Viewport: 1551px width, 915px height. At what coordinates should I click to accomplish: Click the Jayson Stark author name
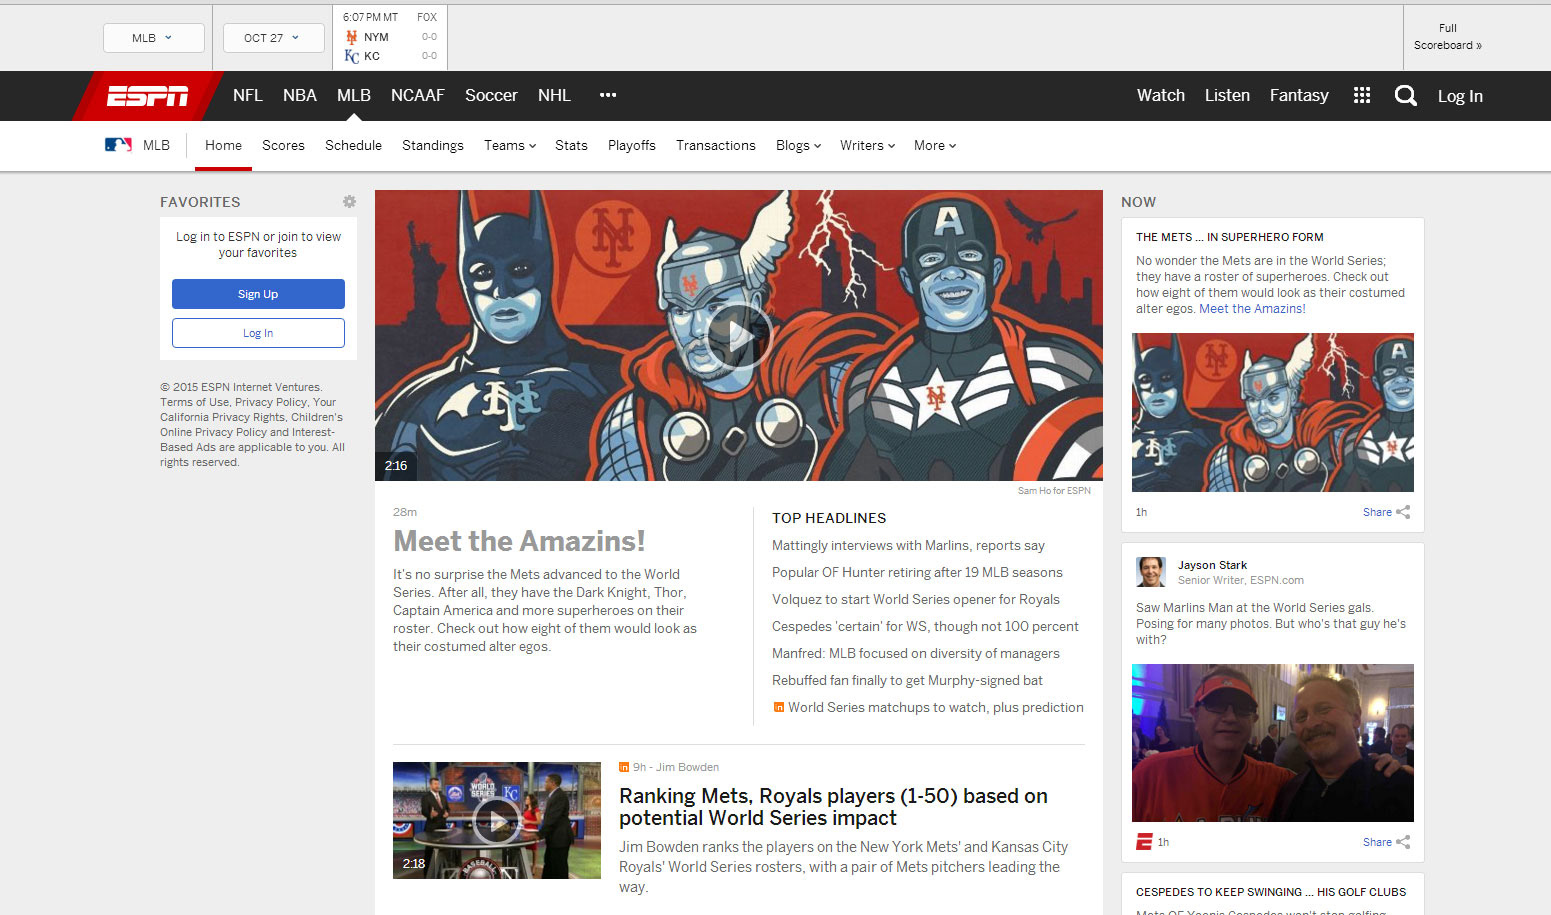[x=1212, y=565]
